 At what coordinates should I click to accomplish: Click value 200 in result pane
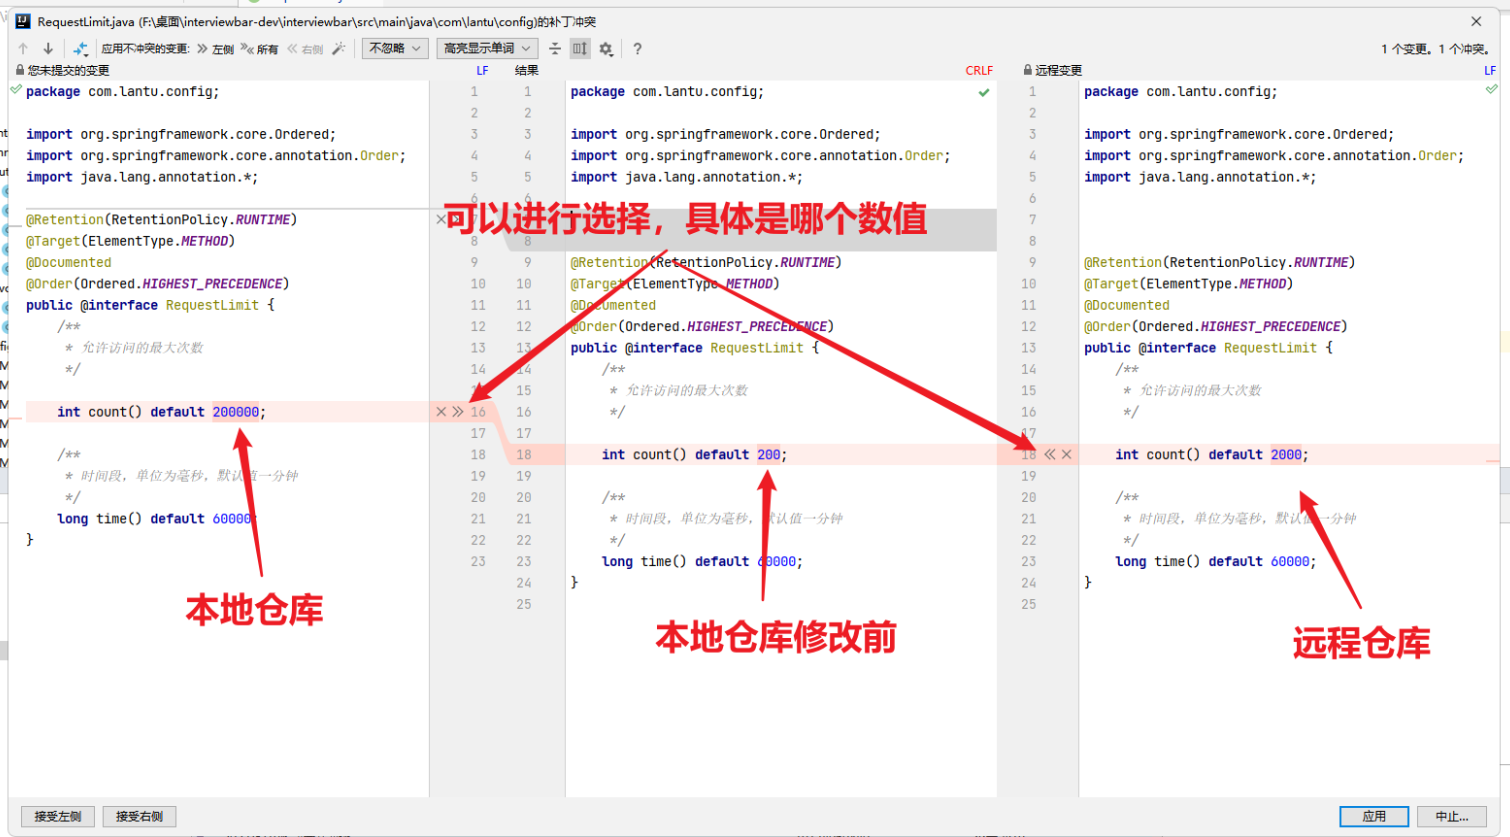click(x=768, y=454)
